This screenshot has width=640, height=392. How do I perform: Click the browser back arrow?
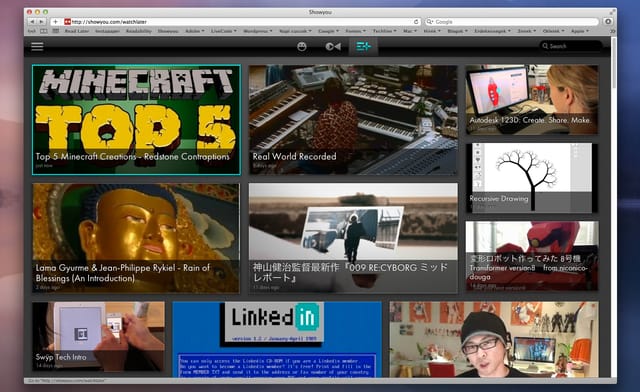click(x=32, y=22)
